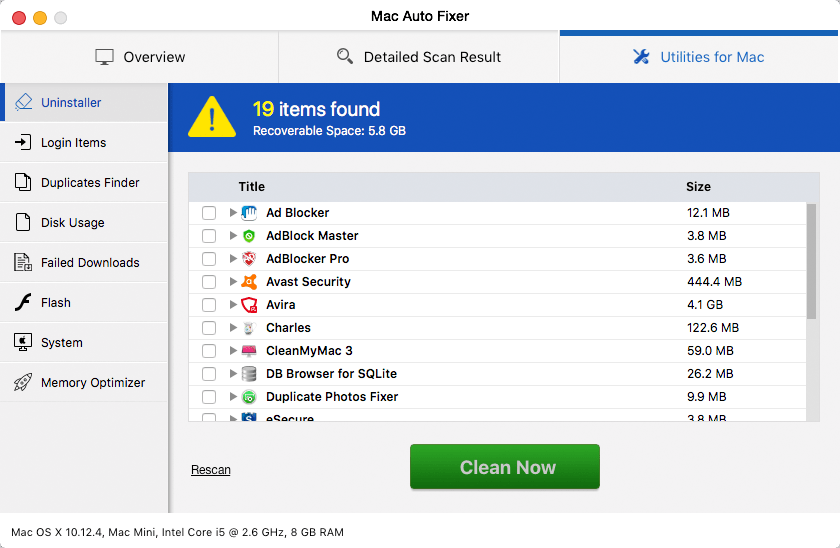This screenshot has width=840, height=548.
Task: Click the Avira red shield icon
Action: click(249, 305)
